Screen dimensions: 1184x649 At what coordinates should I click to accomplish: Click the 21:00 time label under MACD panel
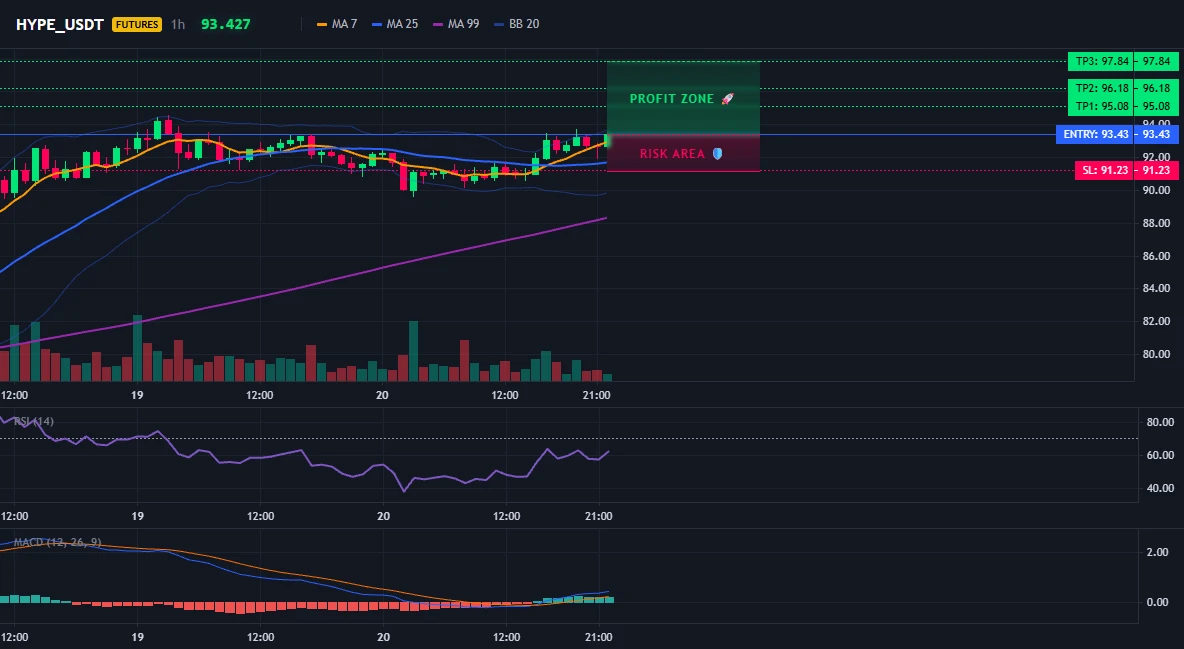click(599, 637)
